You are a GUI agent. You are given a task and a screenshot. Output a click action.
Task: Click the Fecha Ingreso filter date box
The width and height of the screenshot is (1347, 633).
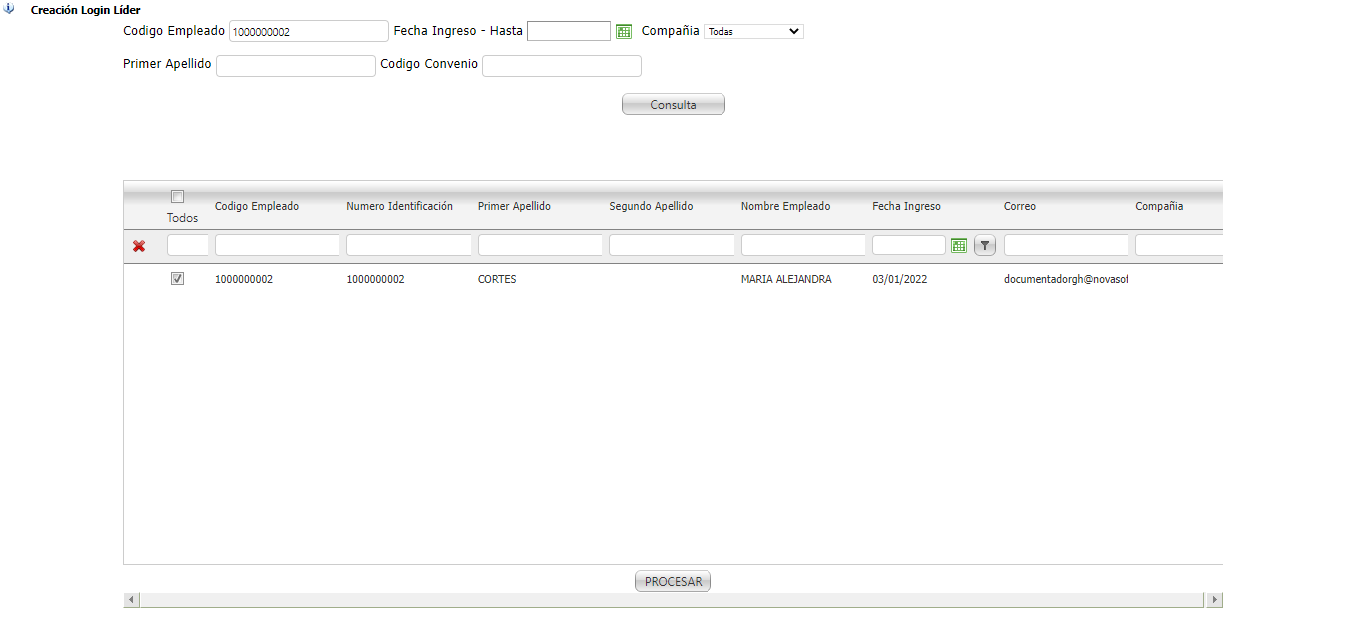pyautogui.click(x=909, y=245)
